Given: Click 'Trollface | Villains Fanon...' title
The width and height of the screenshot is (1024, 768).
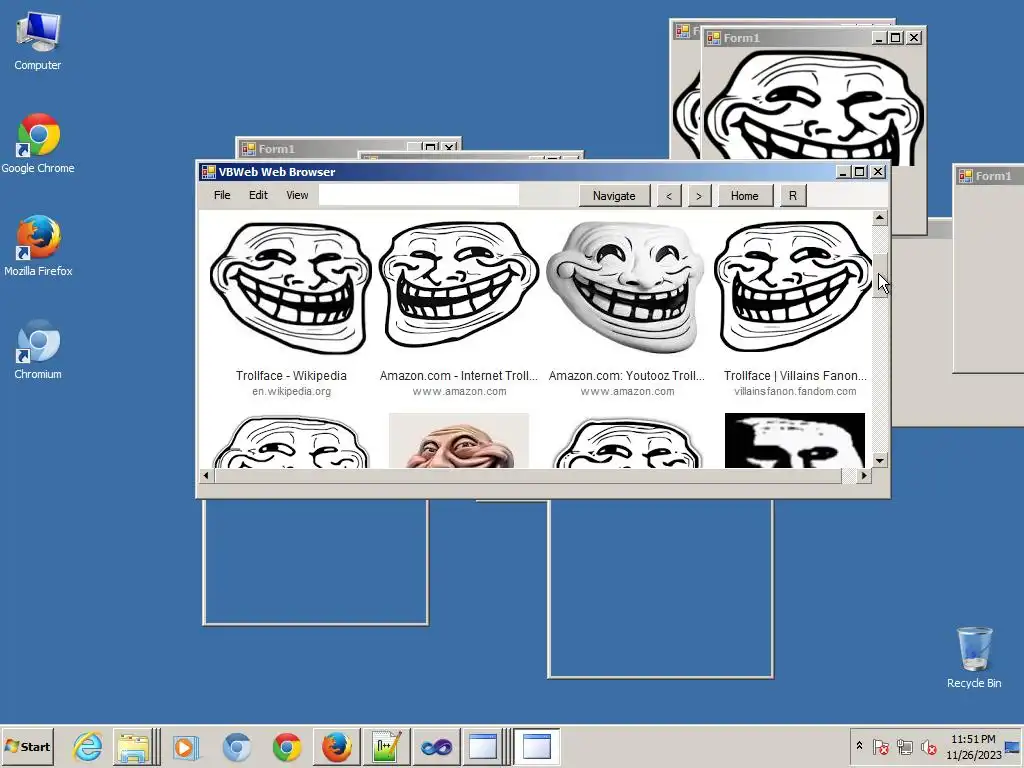Looking at the screenshot, I should point(795,376).
